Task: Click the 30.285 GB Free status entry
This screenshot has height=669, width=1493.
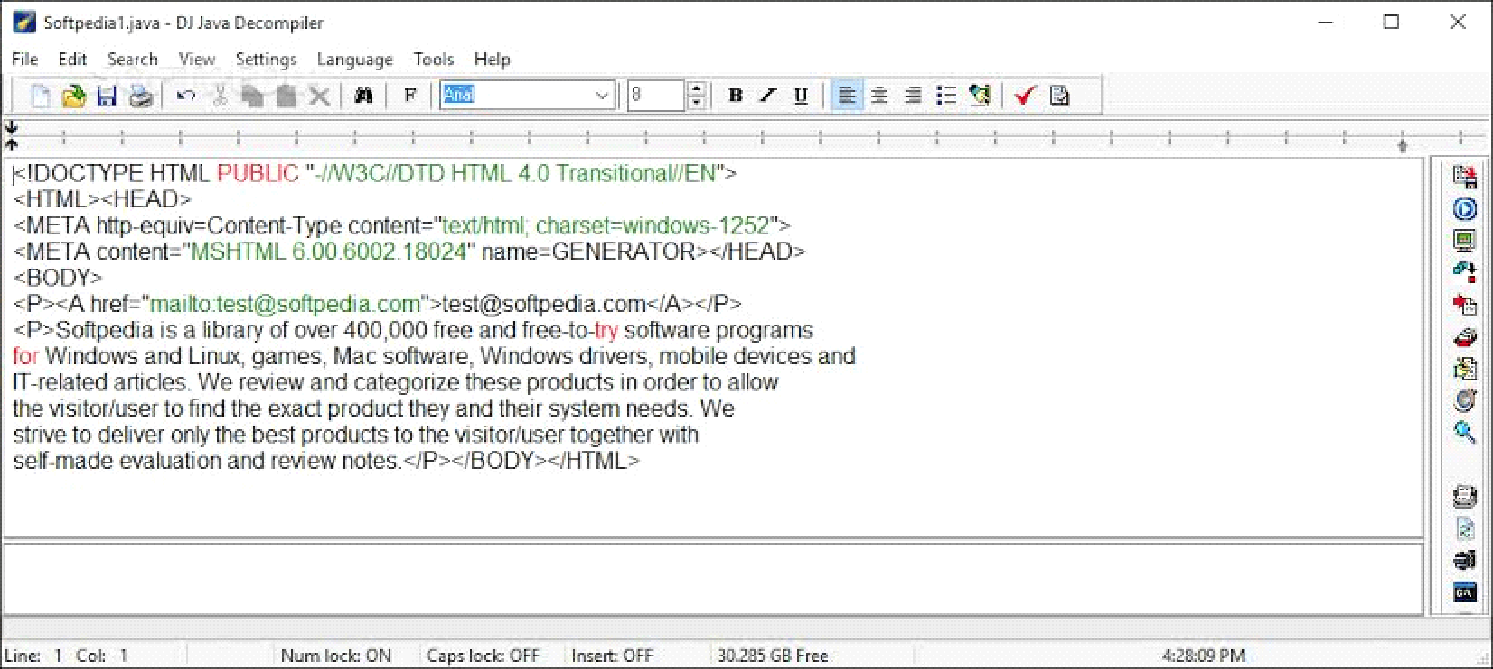Action: point(773,656)
